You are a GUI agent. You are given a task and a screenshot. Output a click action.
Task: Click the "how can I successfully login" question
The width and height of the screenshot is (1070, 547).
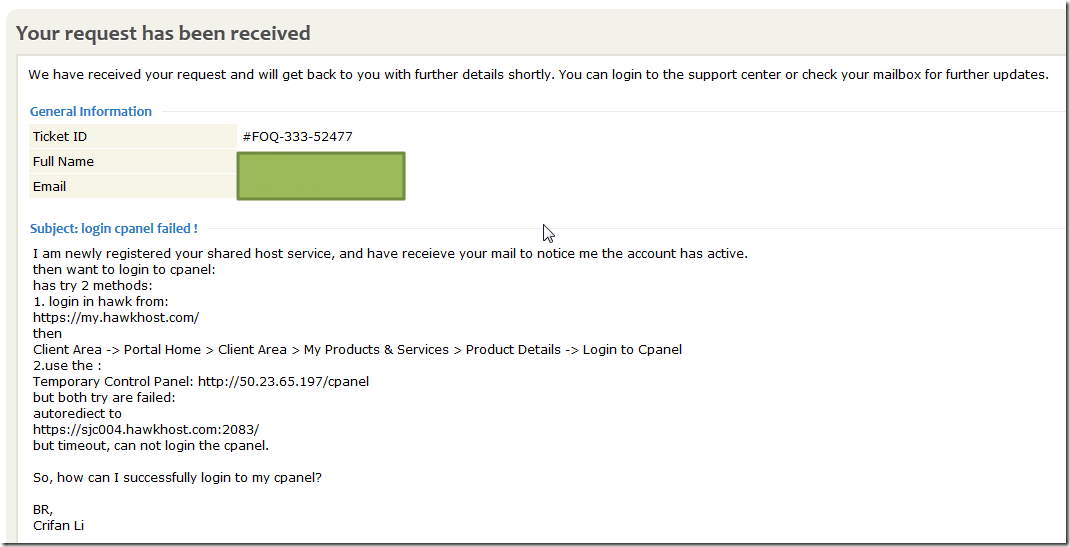pyautogui.click(x=177, y=477)
